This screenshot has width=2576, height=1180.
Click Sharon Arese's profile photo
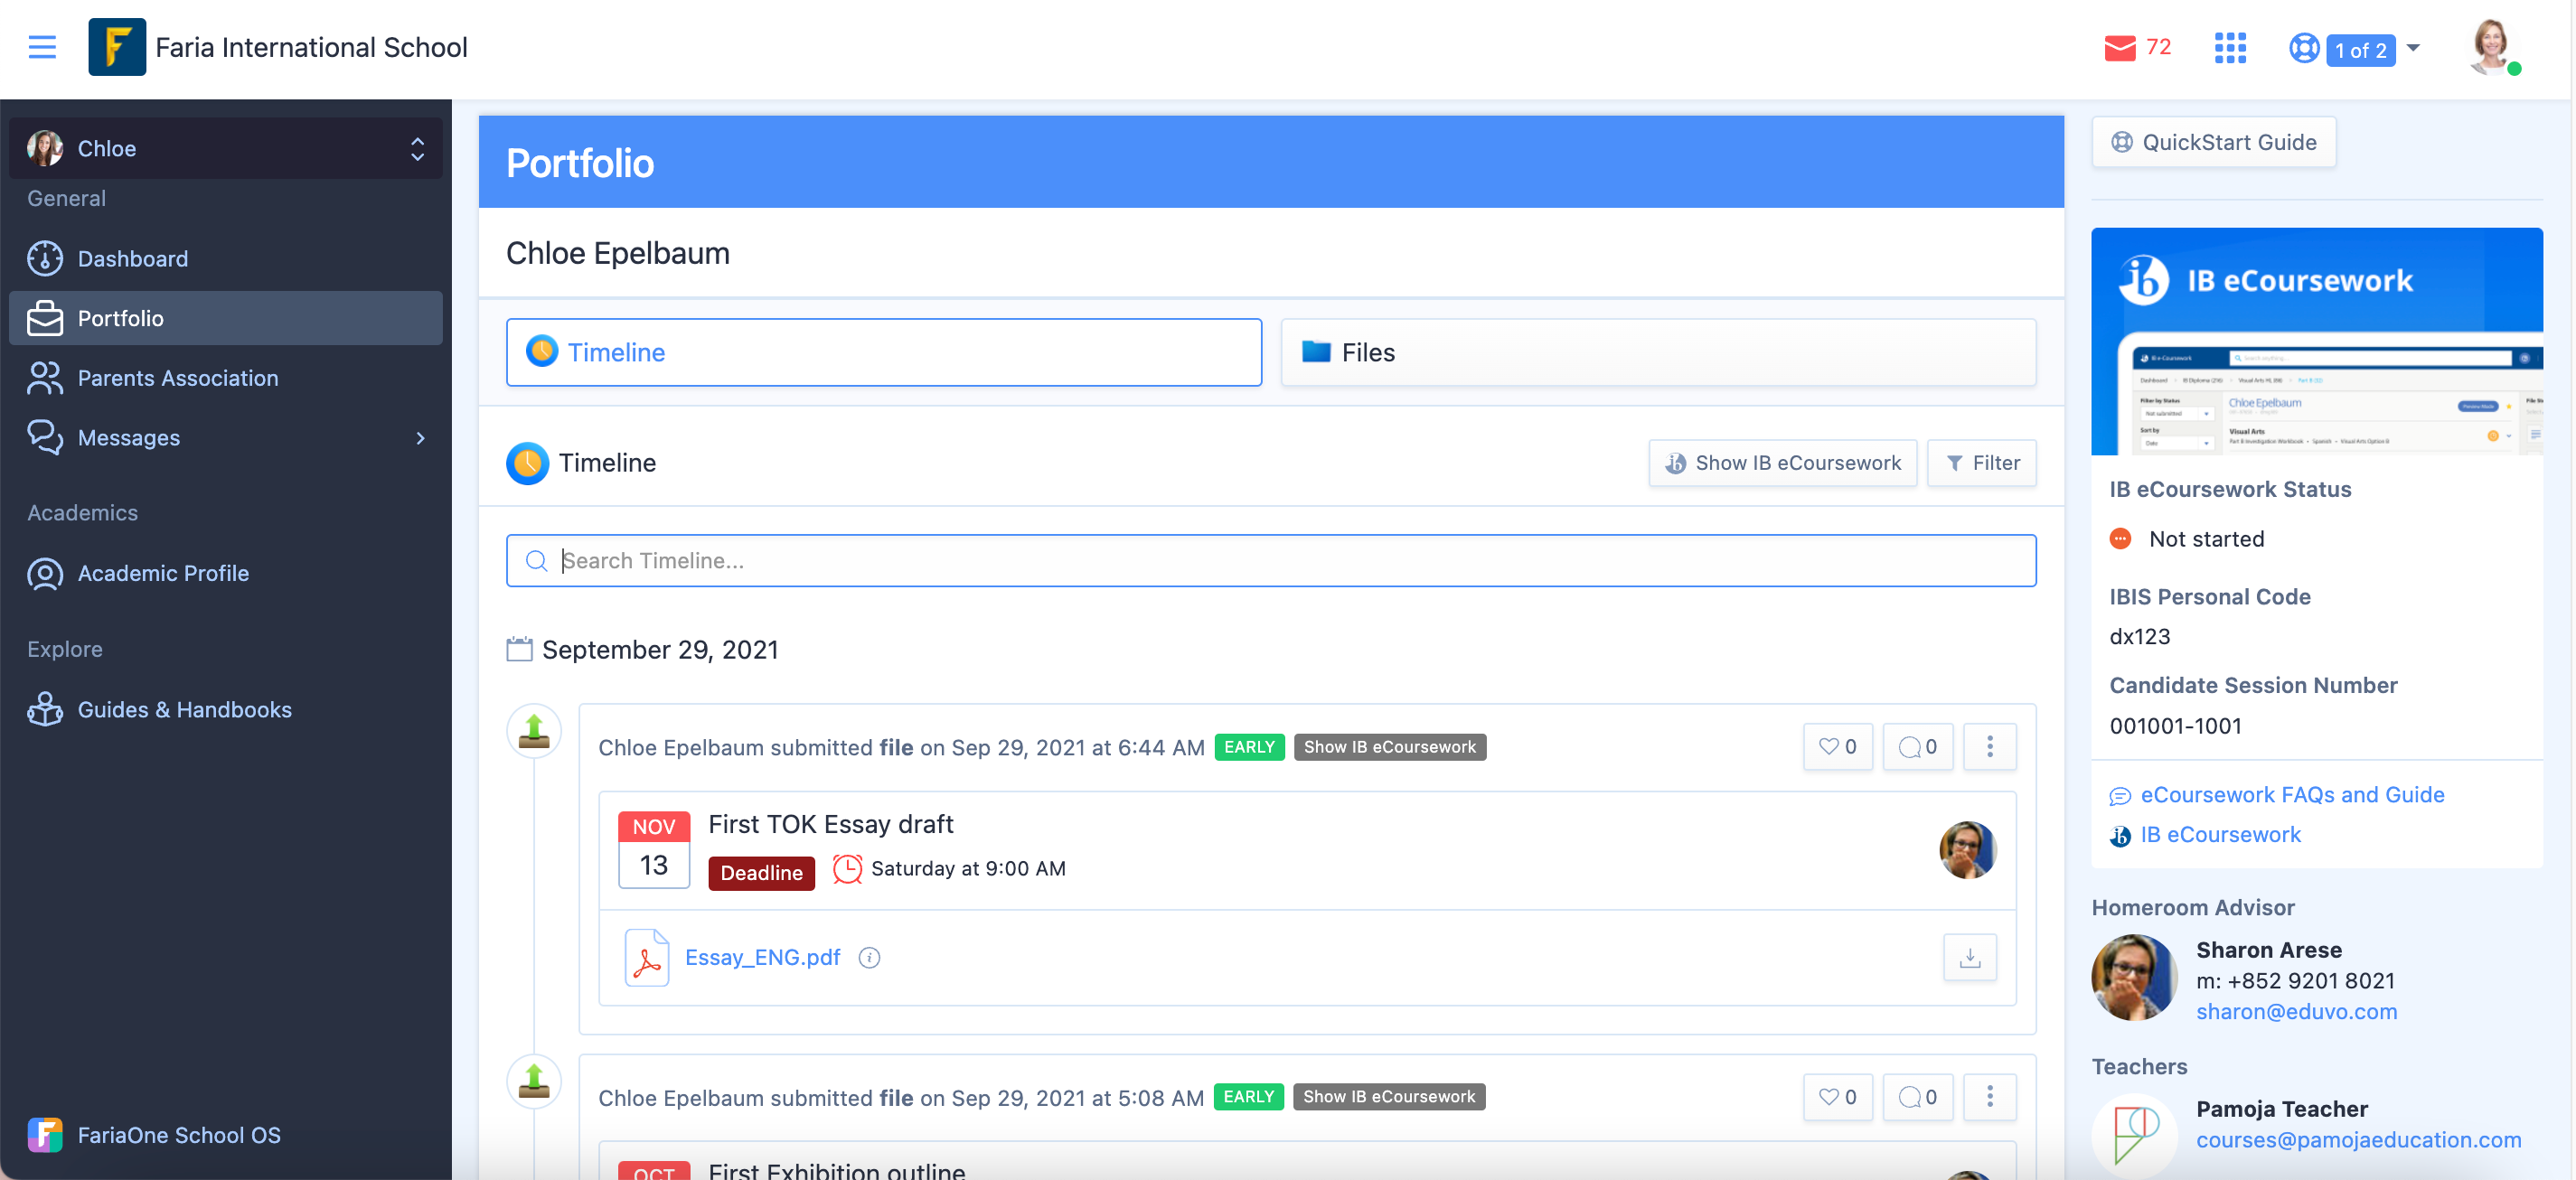tap(2134, 977)
